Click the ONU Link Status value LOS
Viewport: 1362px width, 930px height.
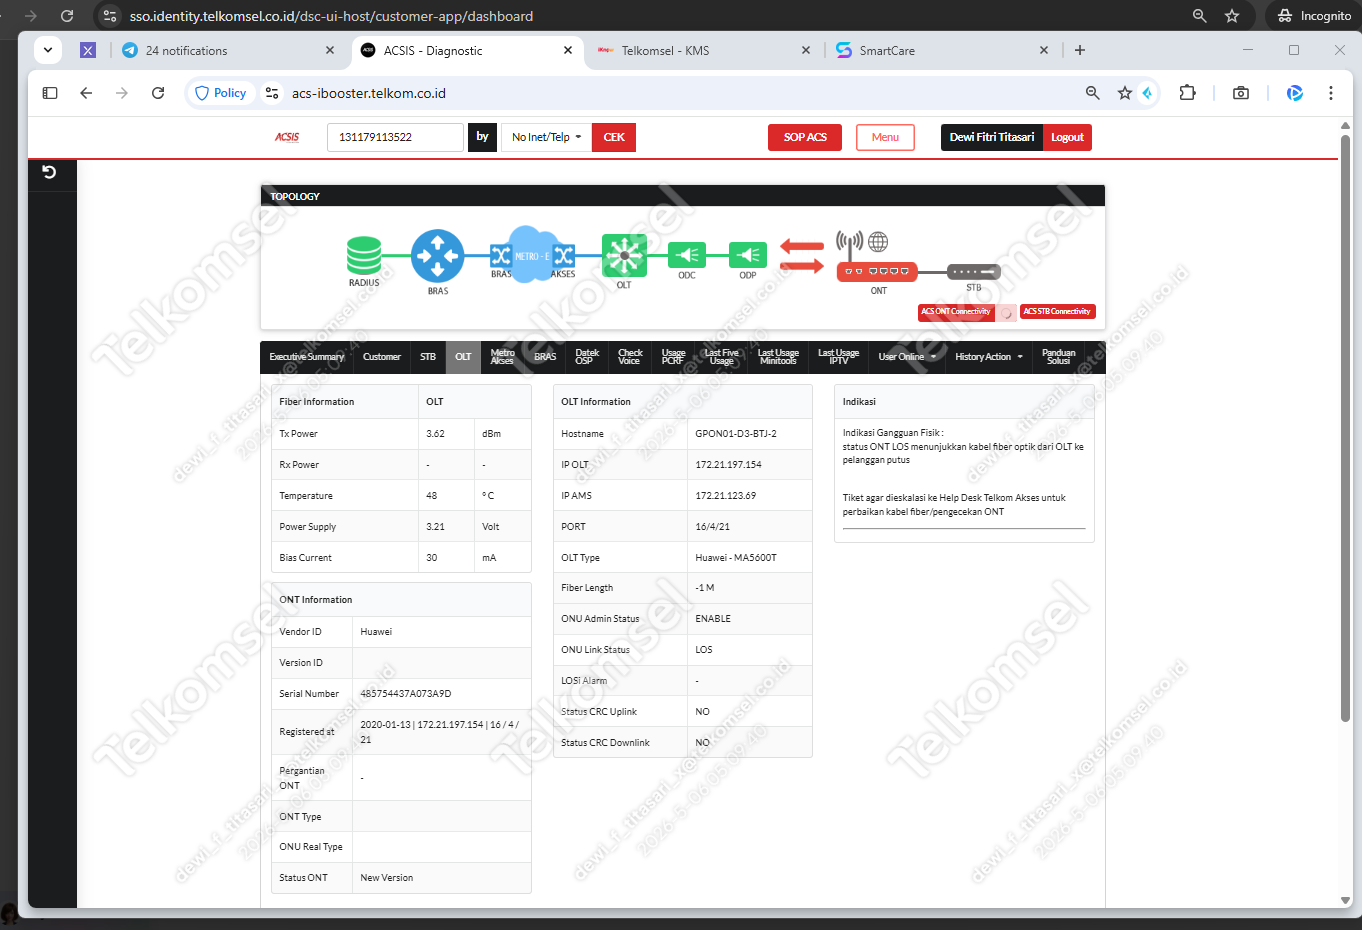click(x=704, y=650)
